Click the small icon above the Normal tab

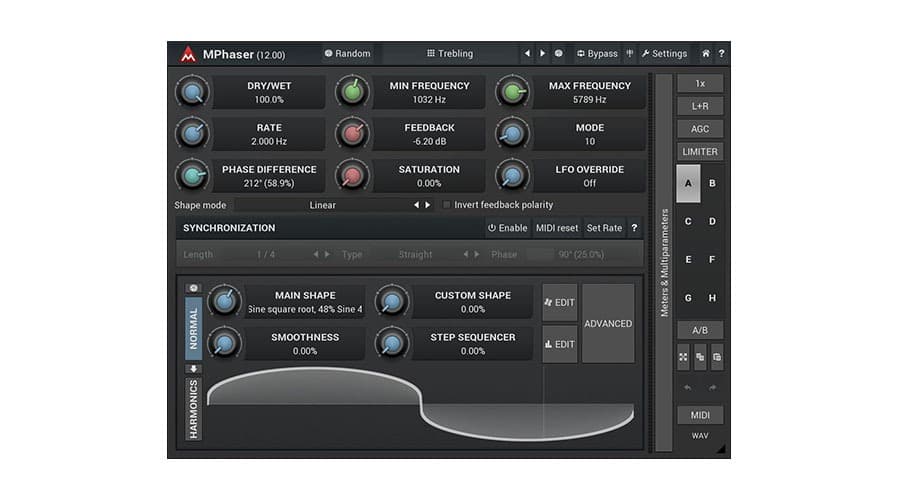193,288
